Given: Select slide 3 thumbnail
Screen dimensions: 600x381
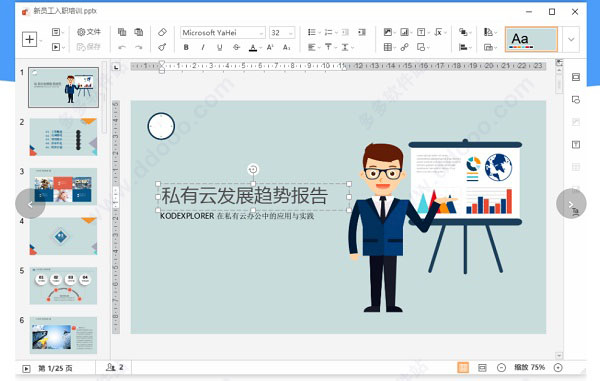Looking at the screenshot, I should (63, 185).
